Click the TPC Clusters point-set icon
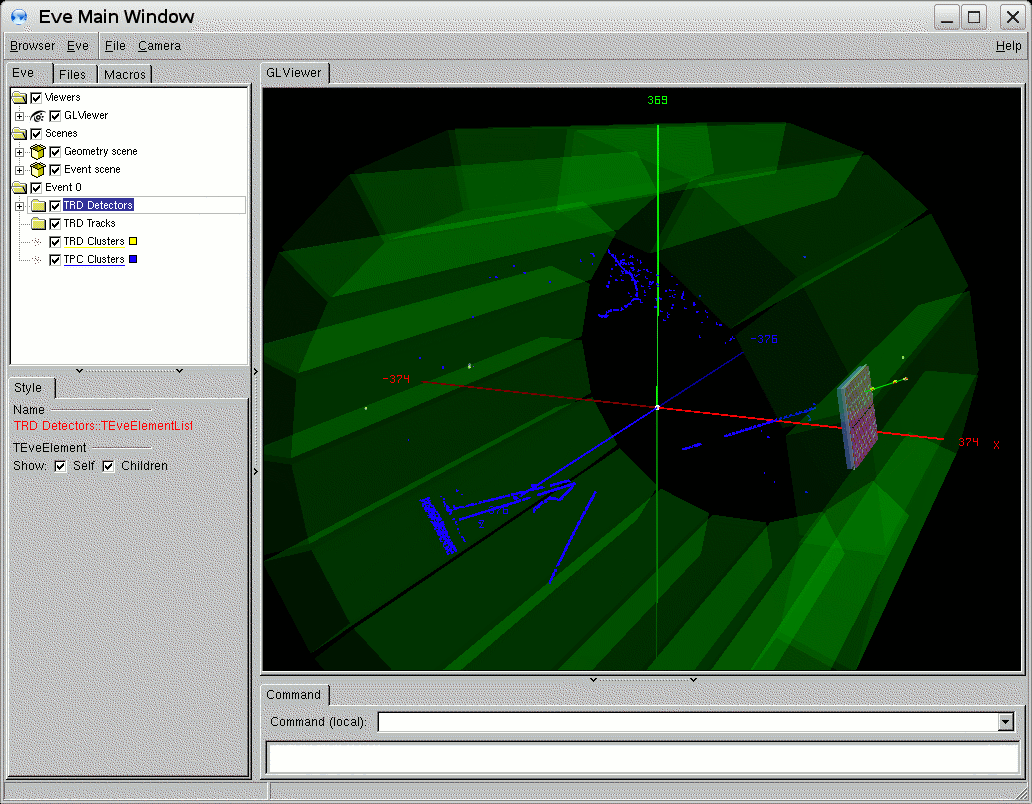Screen dimensions: 1032x804 (x=37, y=259)
